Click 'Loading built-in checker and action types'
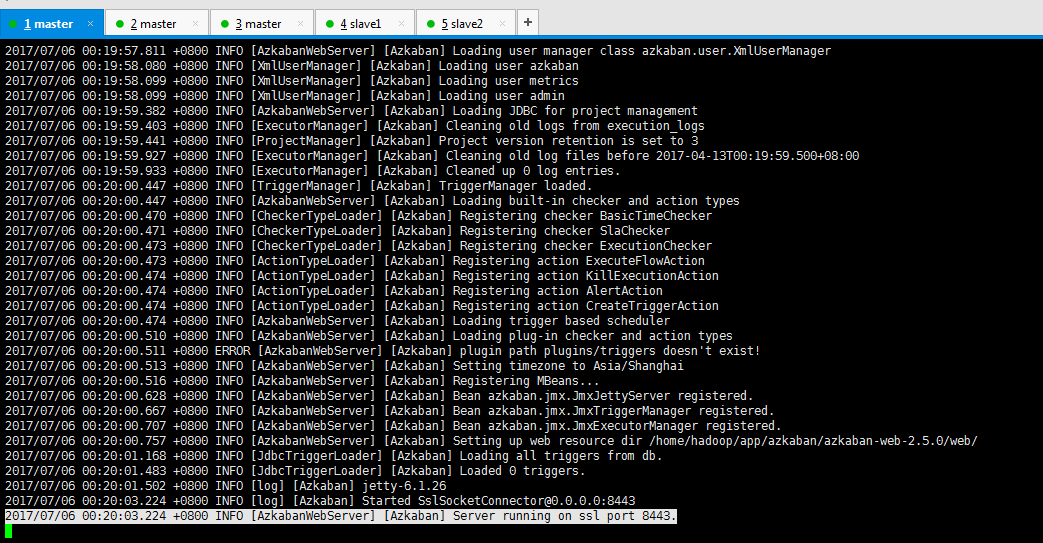This screenshot has height=543, width=1043. point(596,200)
